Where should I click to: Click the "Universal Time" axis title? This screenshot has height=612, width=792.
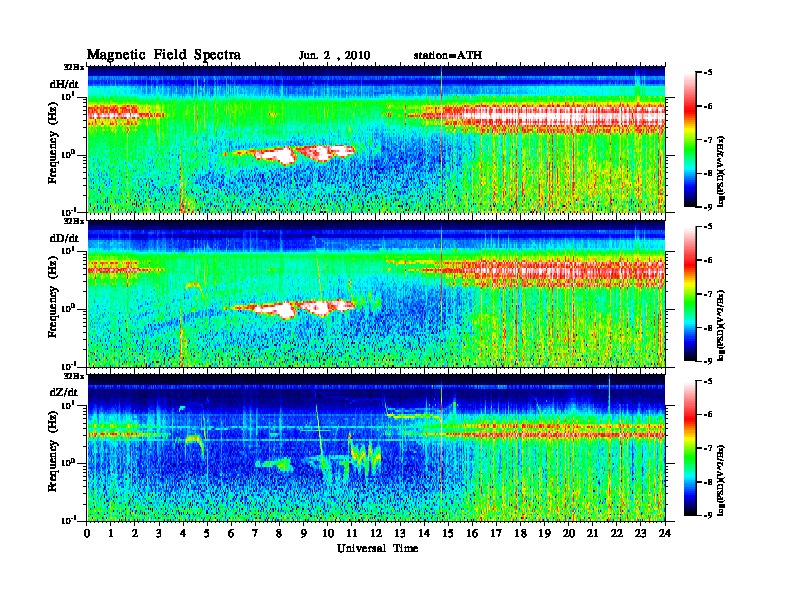pyautogui.click(x=377, y=548)
